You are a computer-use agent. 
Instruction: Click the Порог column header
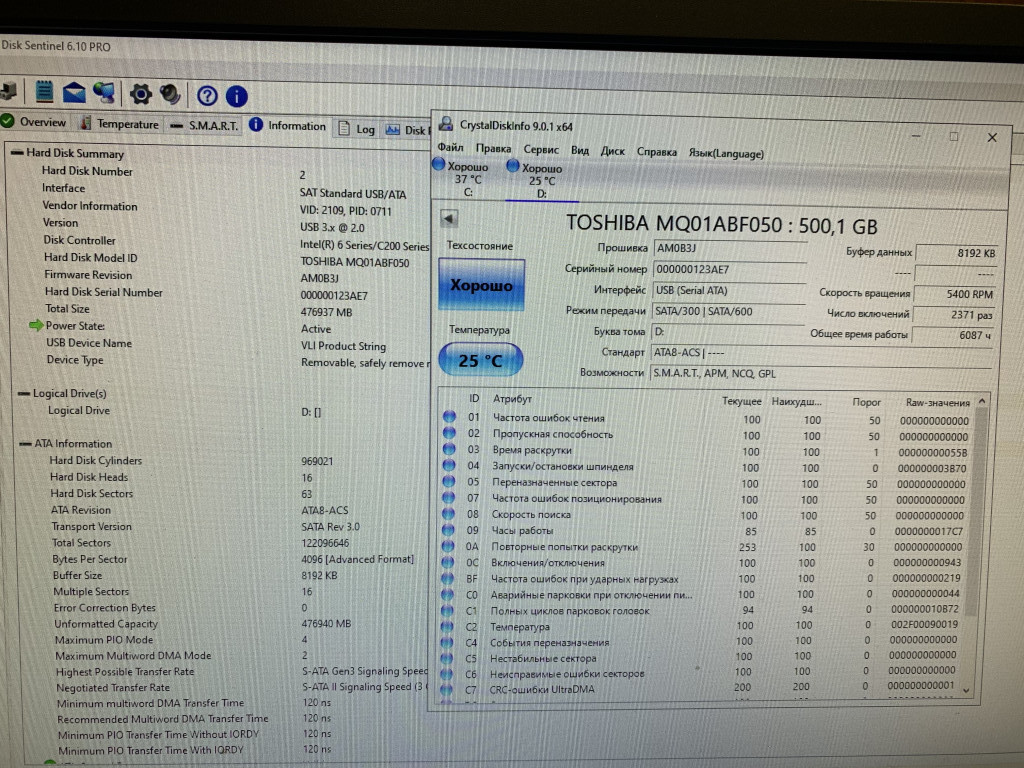click(x=866, y=402)
